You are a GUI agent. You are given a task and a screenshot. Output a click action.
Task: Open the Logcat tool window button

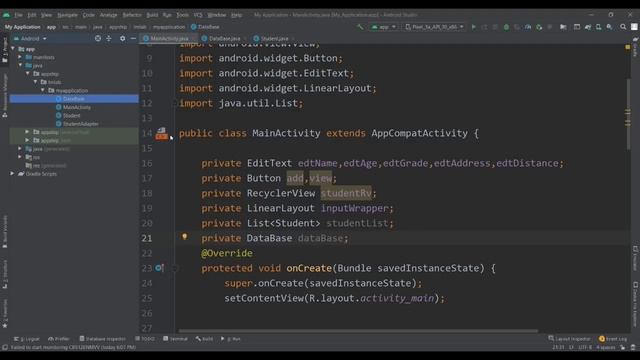(27, 339)
